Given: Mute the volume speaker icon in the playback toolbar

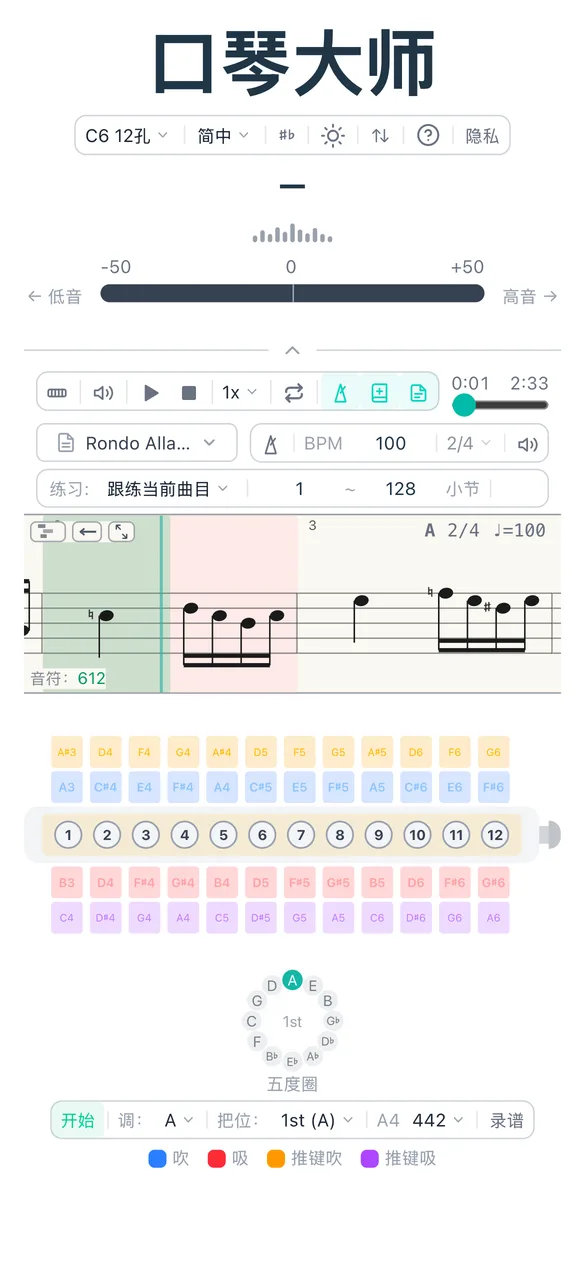Looking at the screenshot, I should coord(103,392).
